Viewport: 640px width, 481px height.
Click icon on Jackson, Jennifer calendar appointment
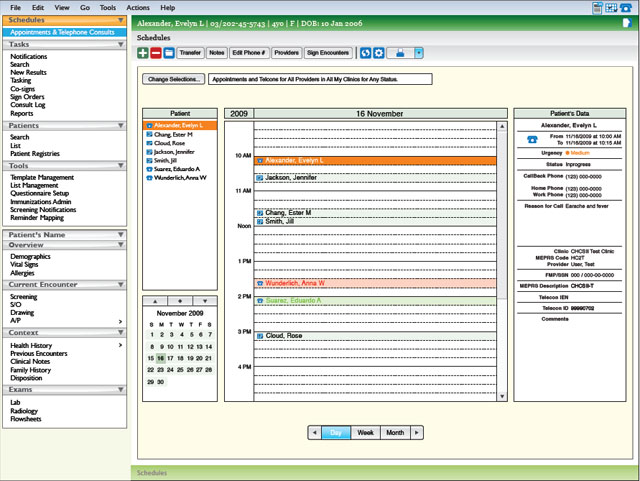point(260,178)
